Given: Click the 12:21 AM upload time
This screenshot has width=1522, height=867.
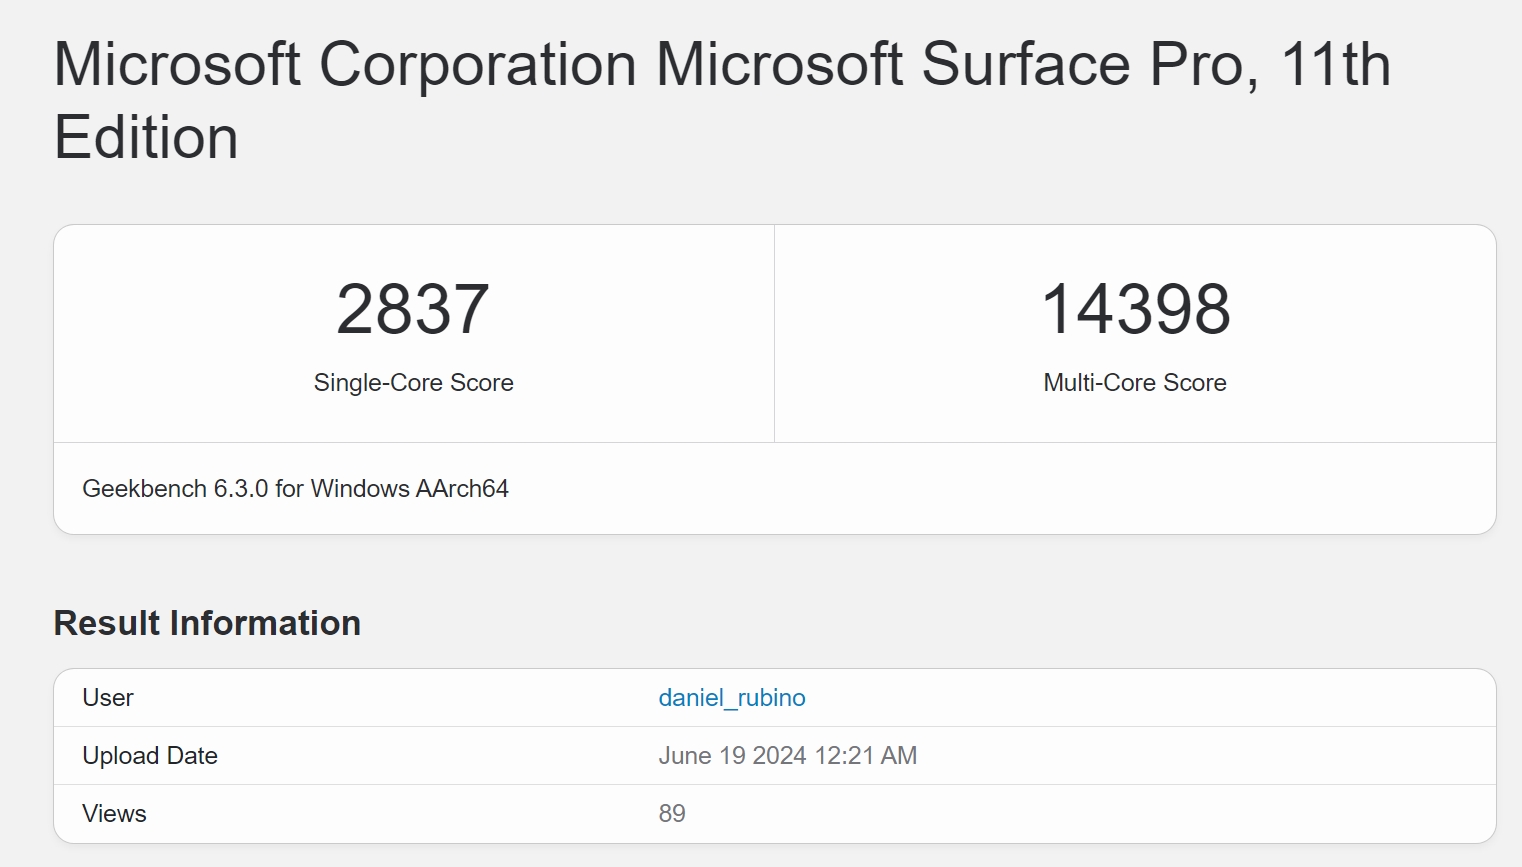Looking at the screenshot, I should [x=866, y=756].
